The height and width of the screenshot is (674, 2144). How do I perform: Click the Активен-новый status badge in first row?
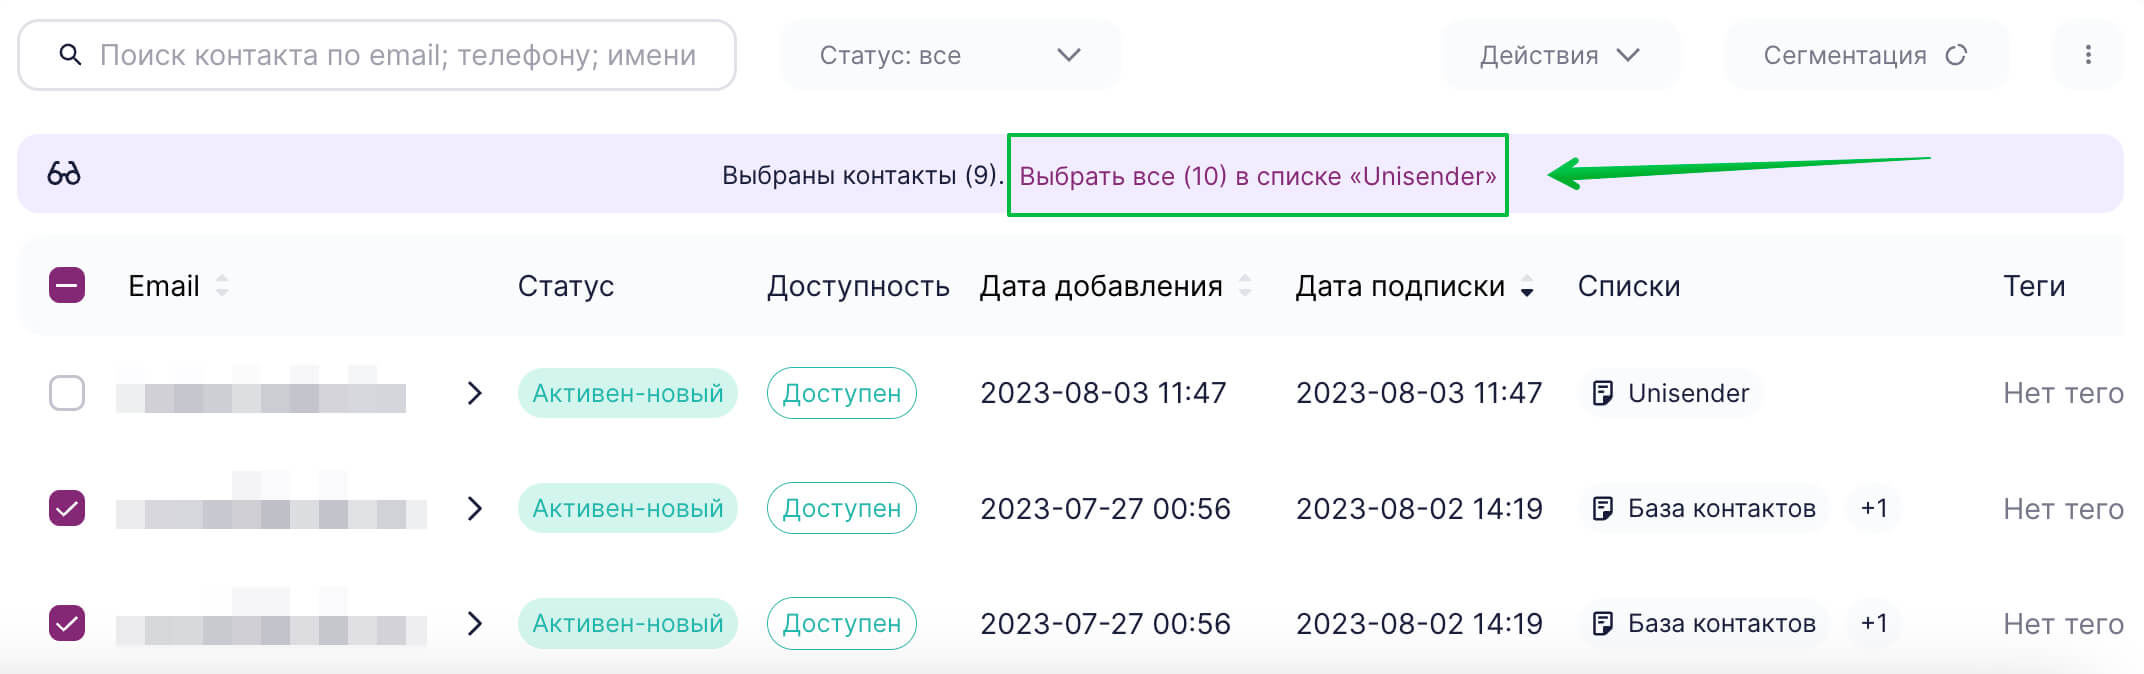point(627,393)
